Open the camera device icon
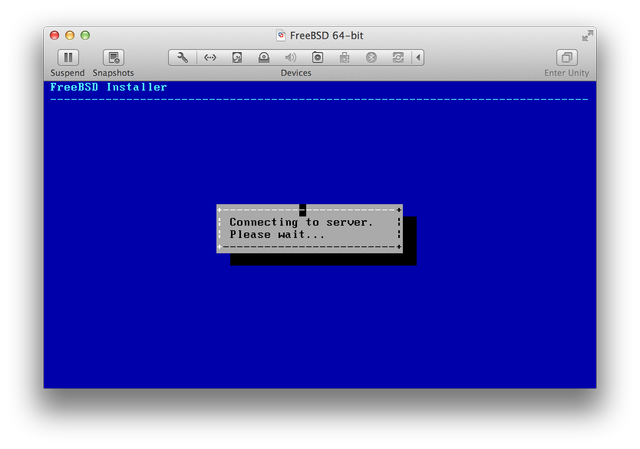Image resolution: width=640 pixels, height=449 pixels. tap(317, 58)
